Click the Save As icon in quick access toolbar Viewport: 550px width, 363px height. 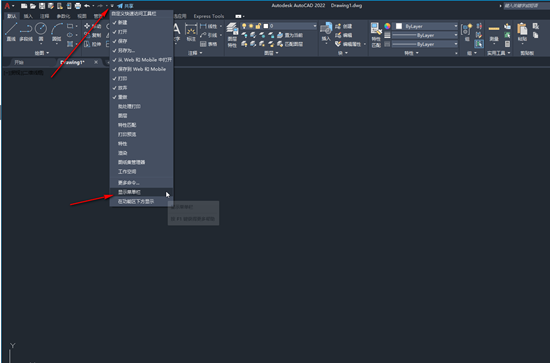point(51,6)
